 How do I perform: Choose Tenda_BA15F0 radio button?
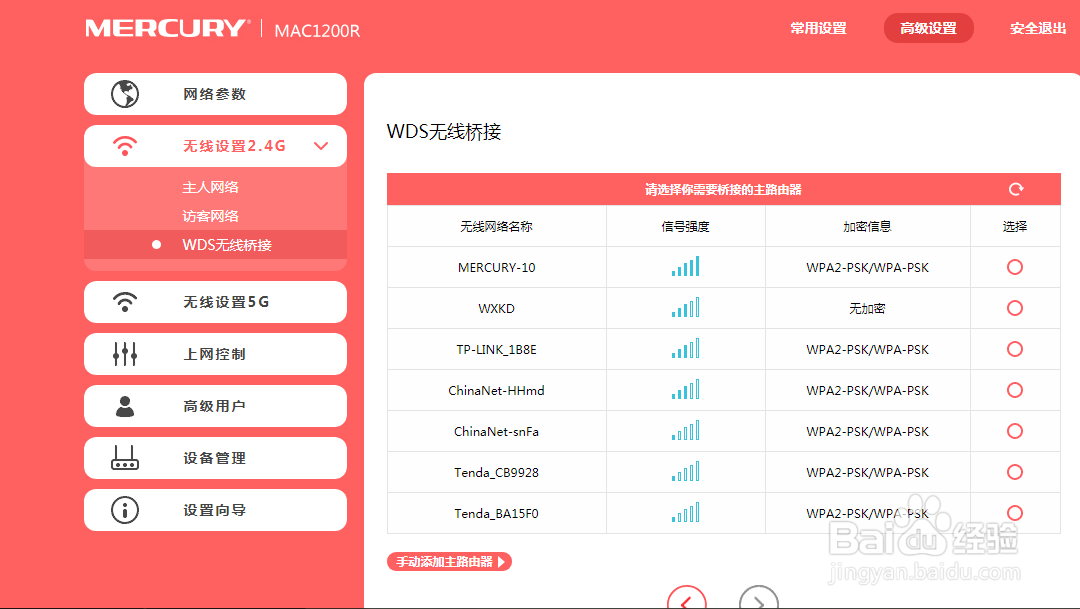click(1015, 513)
